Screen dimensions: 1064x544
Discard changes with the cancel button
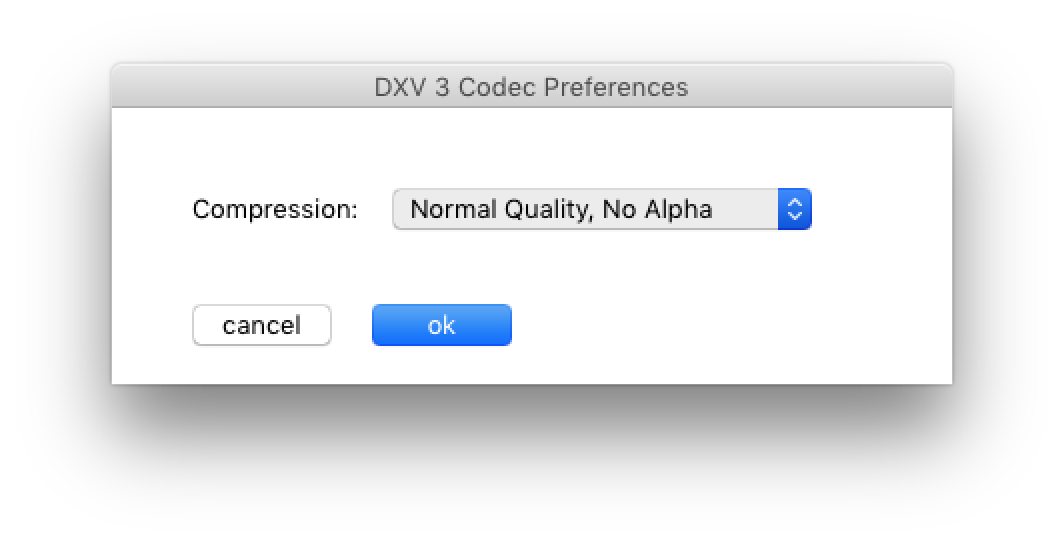pos(261,325)
